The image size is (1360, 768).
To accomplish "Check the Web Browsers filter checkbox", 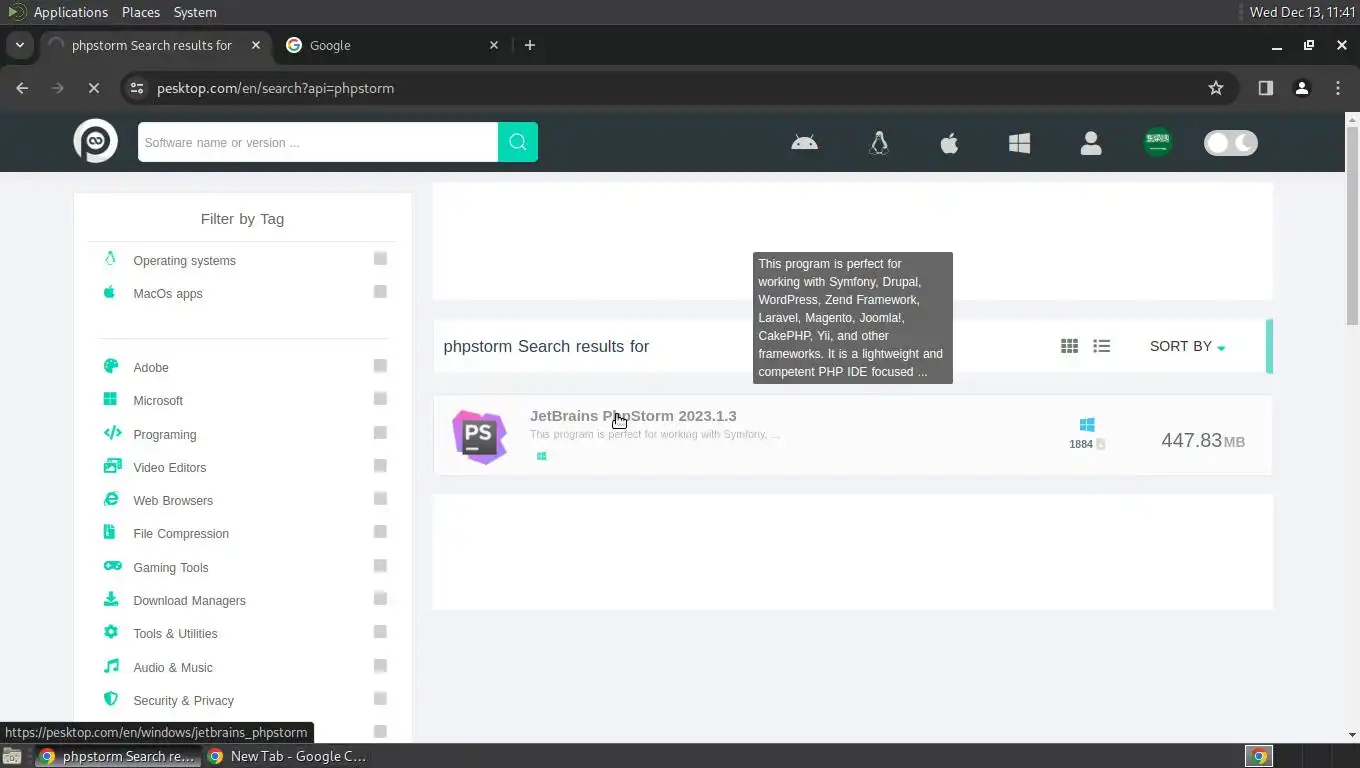I will pyautogui.click(x=380, y=499).
